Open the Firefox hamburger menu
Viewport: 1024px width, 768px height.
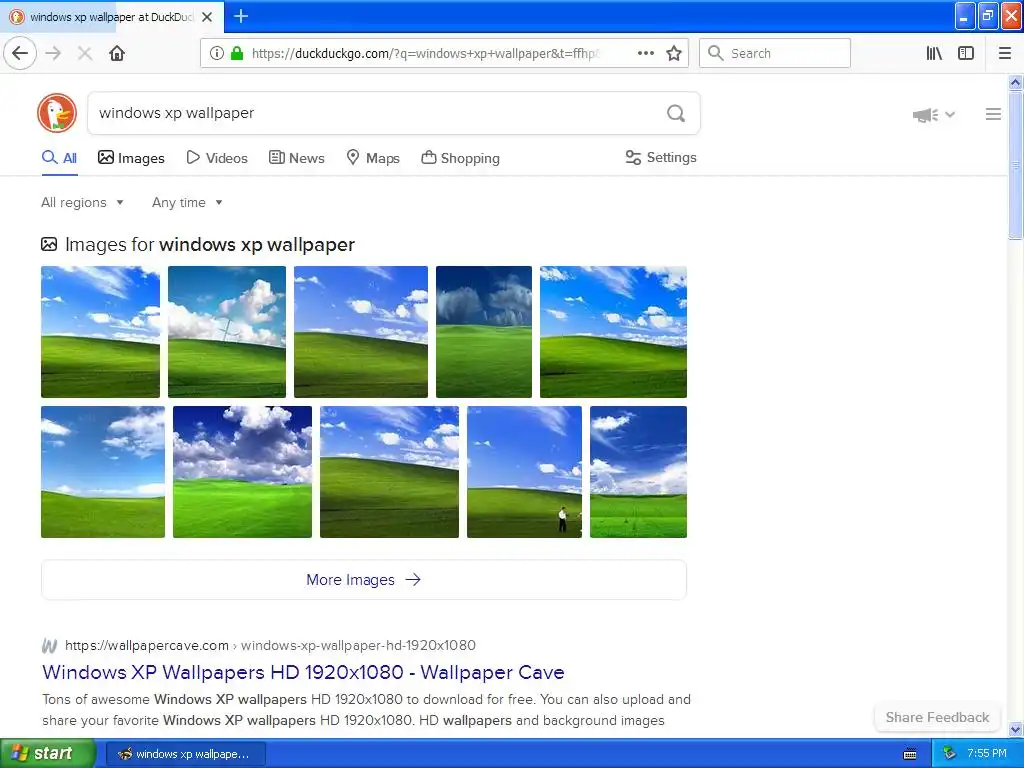coord(1005,54)
